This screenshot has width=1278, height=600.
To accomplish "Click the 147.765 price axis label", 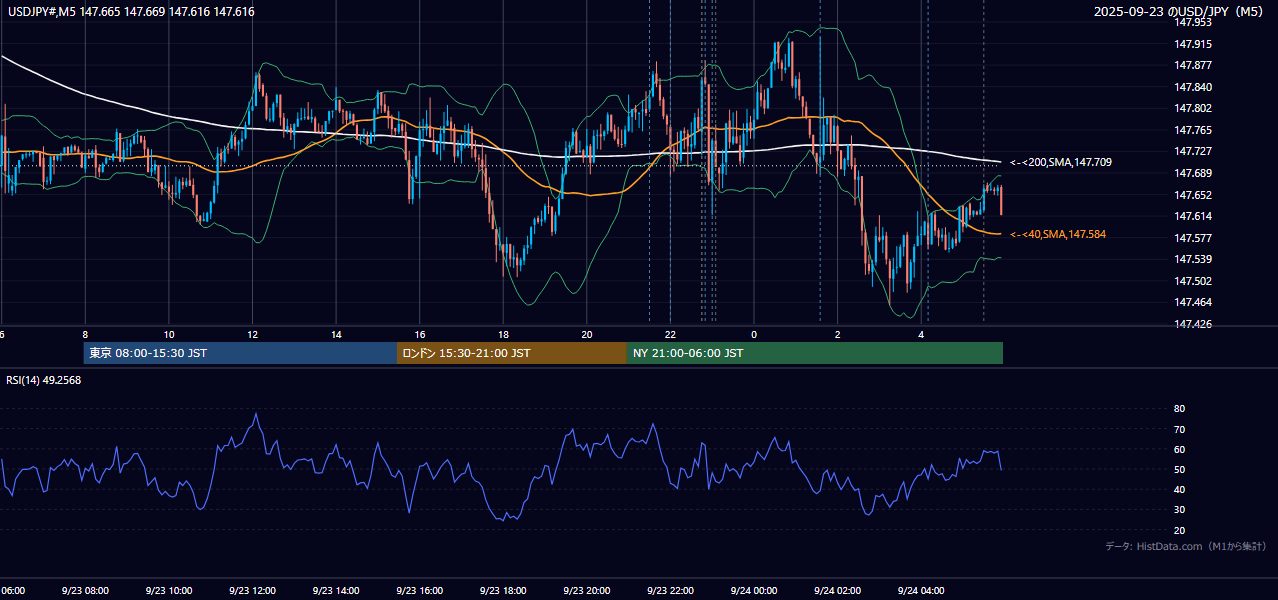I will tap(1194, 130).
